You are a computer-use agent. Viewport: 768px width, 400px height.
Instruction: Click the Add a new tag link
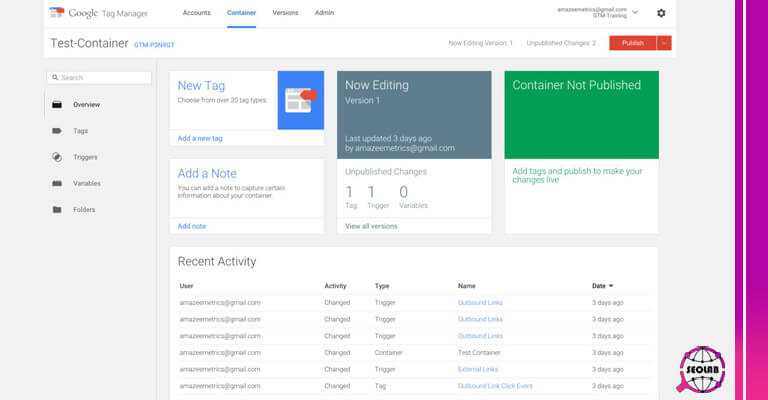click(200, 139)
